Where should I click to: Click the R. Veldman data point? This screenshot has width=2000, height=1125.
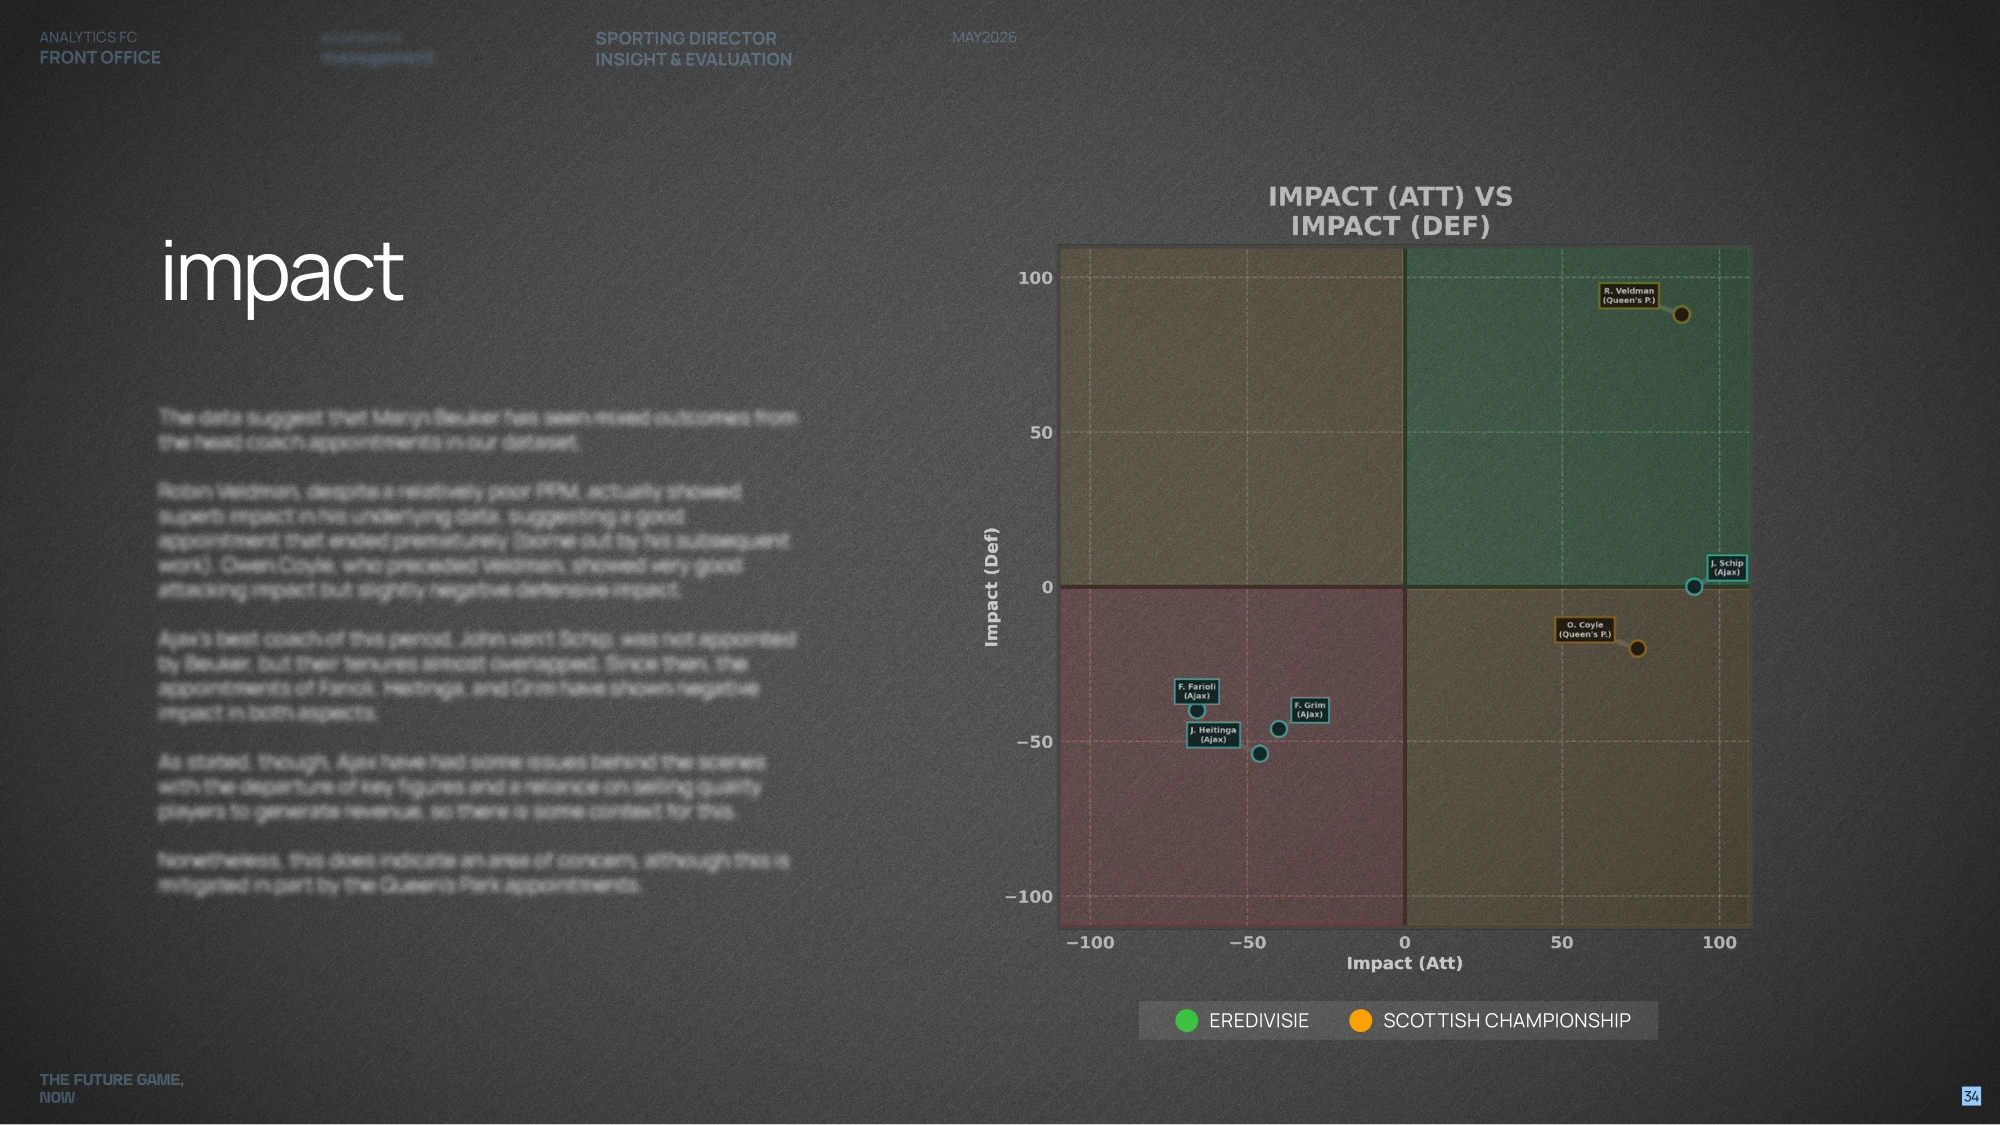[x=1681, y=315]
